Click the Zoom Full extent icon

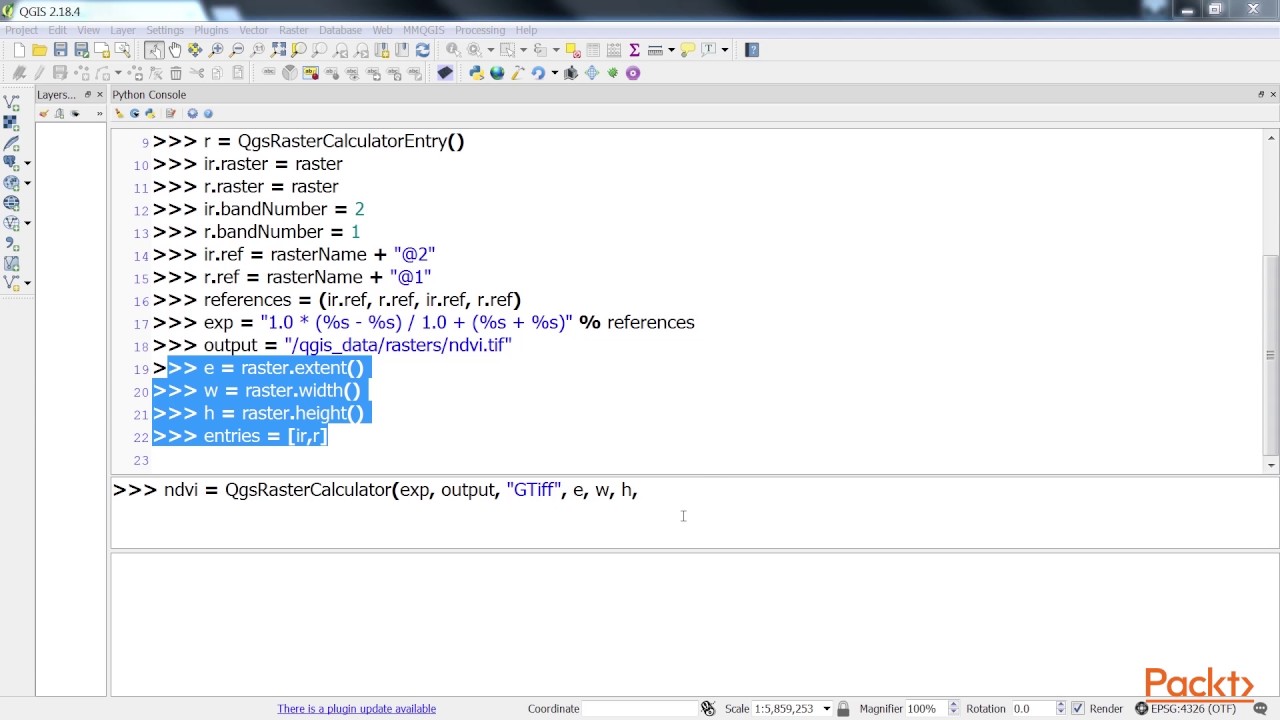tap(279, 50)
